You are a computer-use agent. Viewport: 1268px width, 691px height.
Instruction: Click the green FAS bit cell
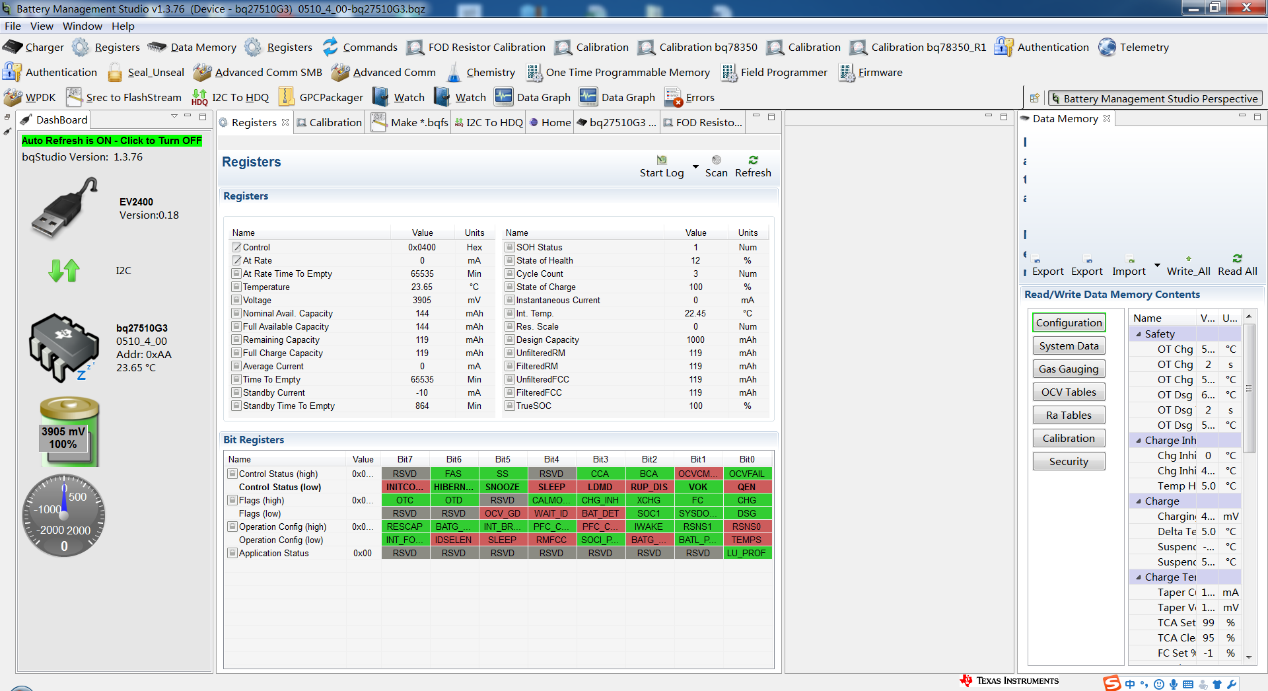click(453, 473)
